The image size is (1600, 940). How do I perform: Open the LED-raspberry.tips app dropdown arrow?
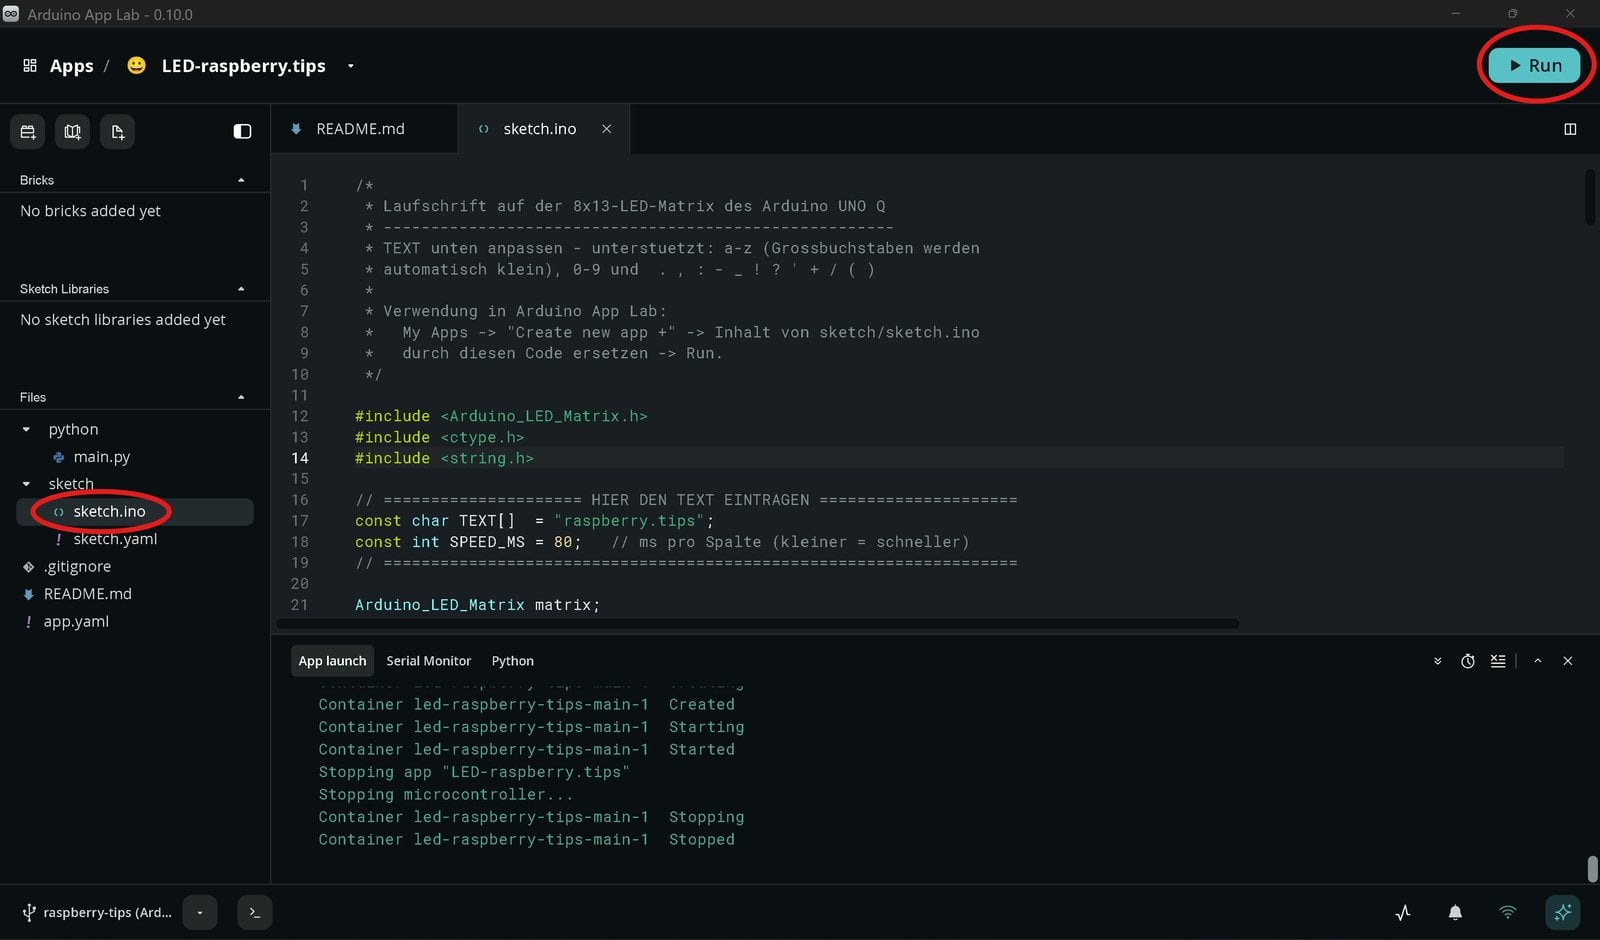(x=351, y=66)
